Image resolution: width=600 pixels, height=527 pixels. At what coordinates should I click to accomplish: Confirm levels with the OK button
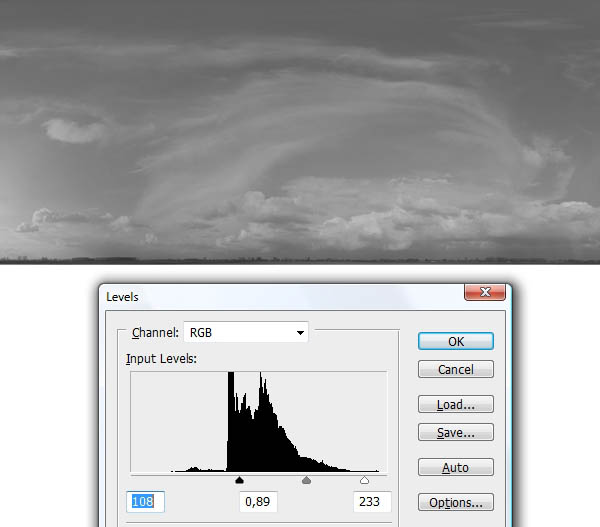(x=456, y=341)
